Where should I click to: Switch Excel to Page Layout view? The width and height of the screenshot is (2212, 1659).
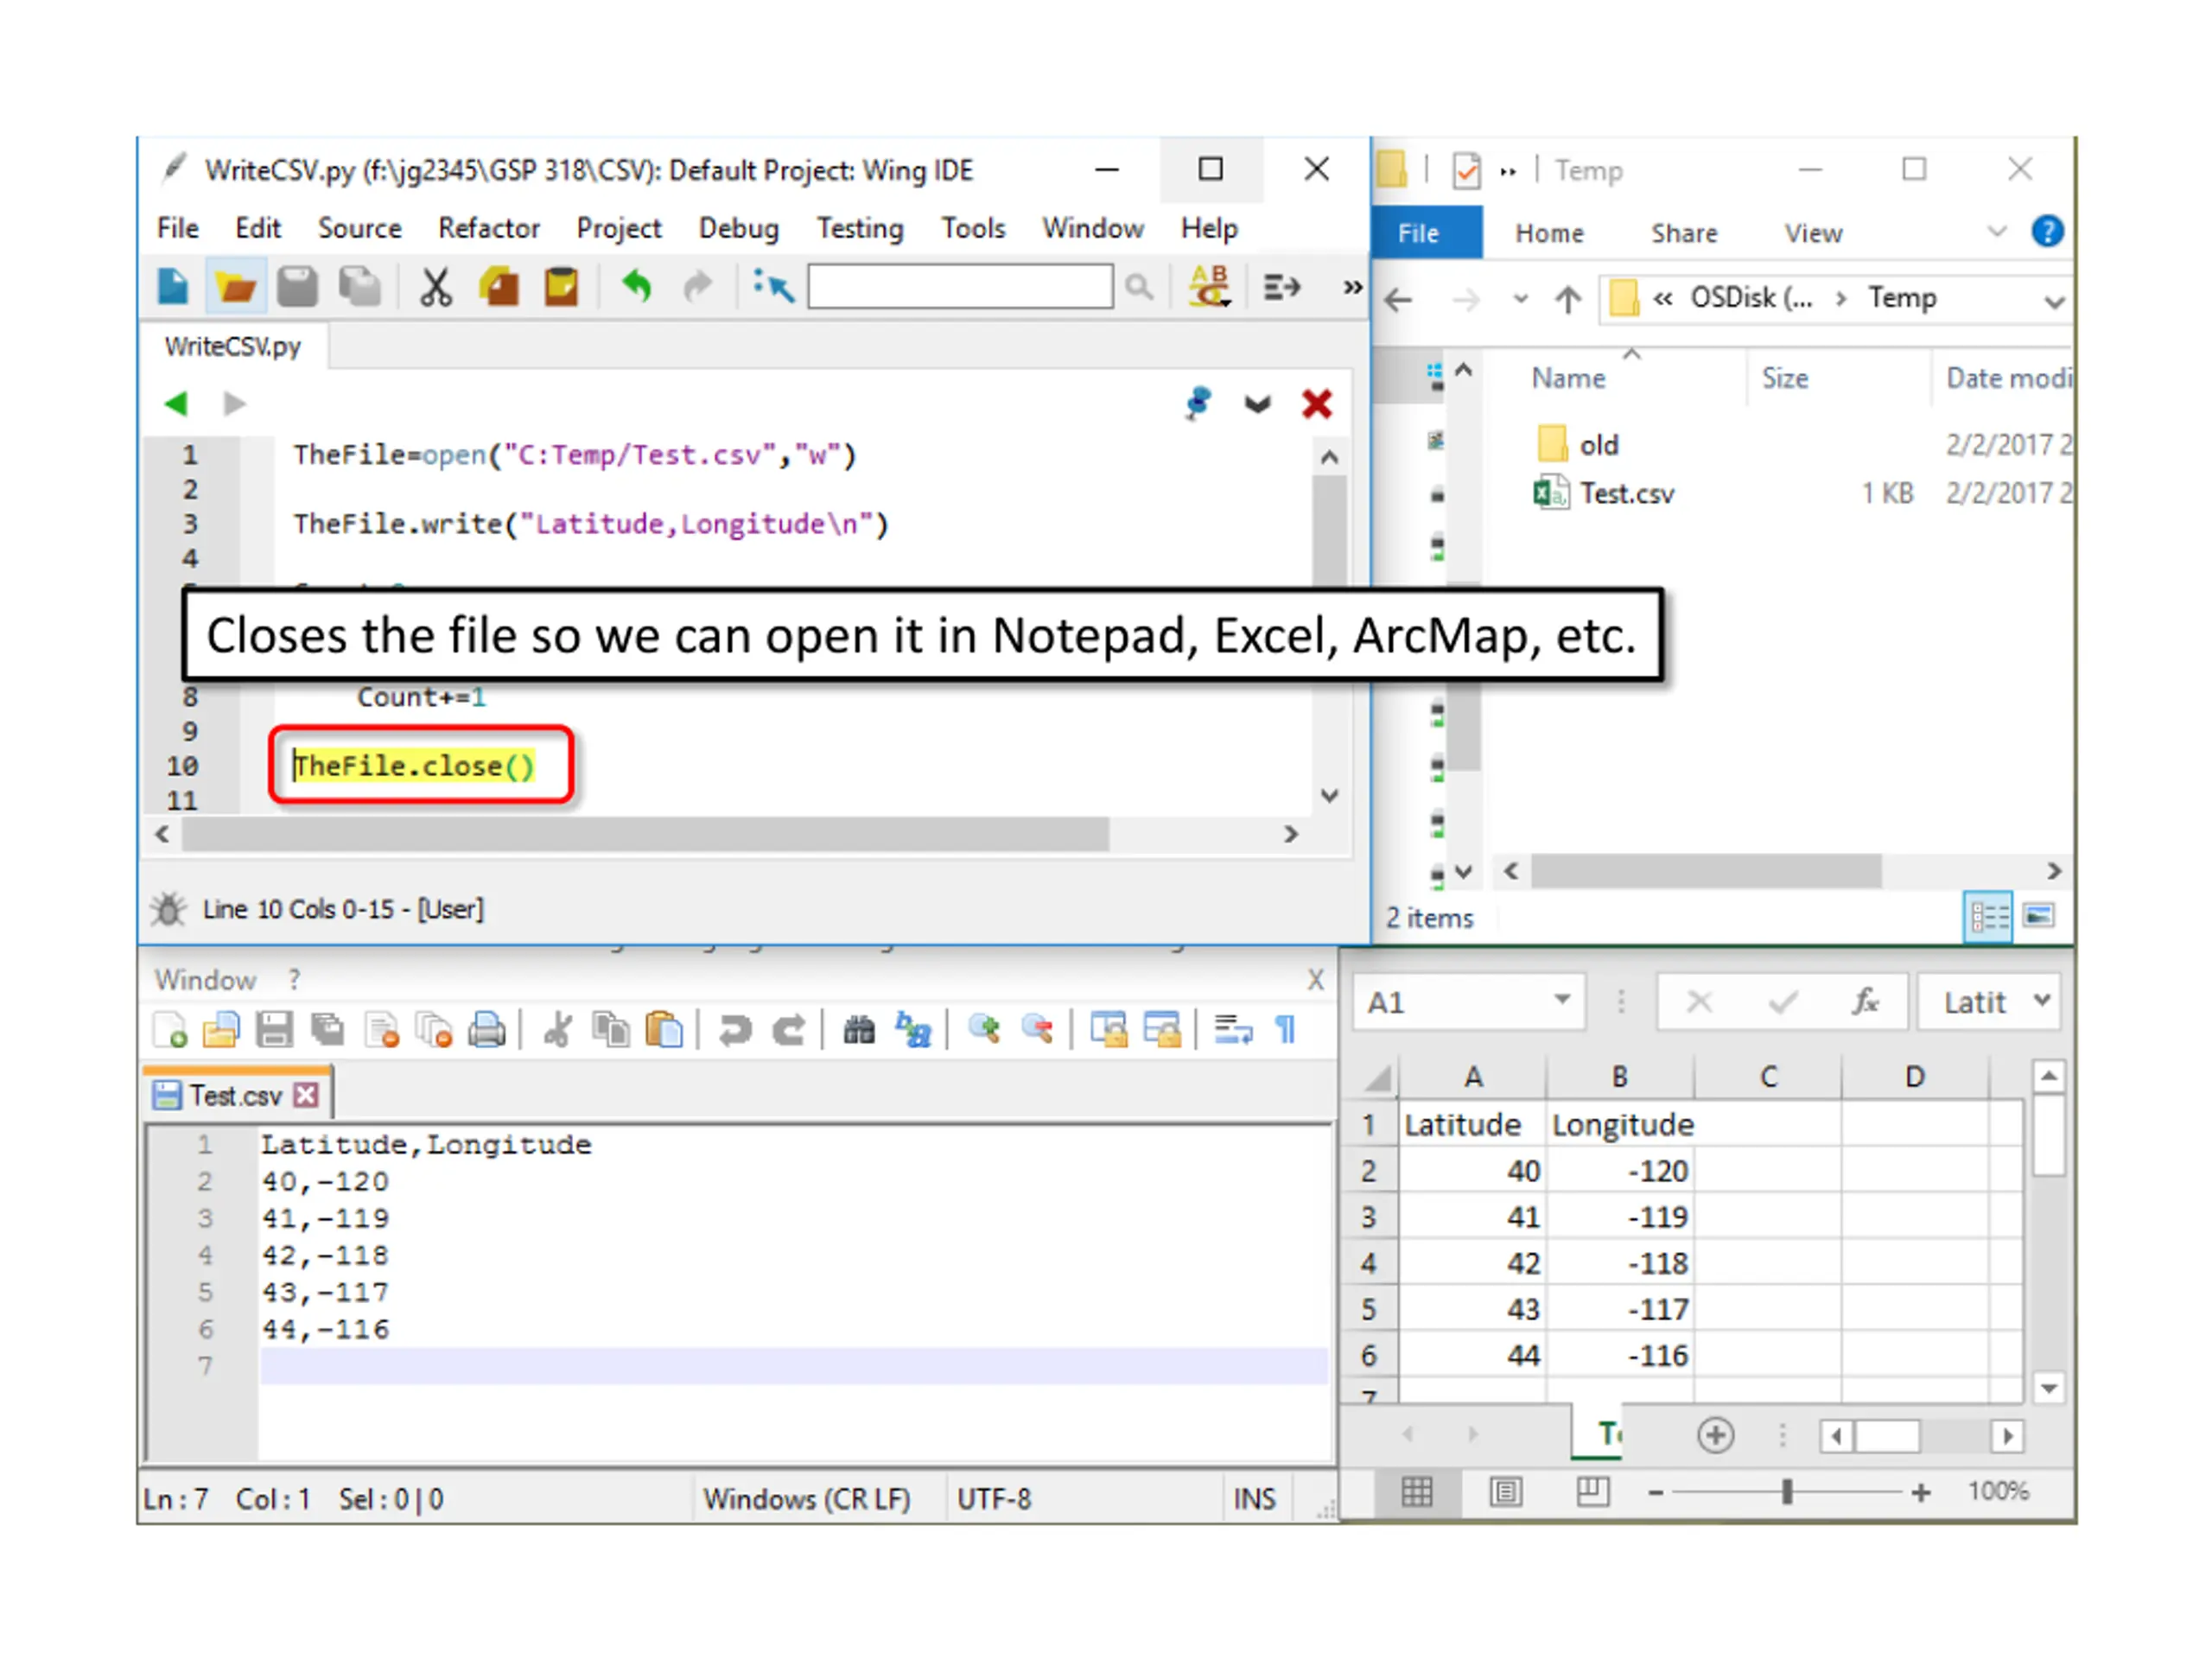point(1505,1492)
